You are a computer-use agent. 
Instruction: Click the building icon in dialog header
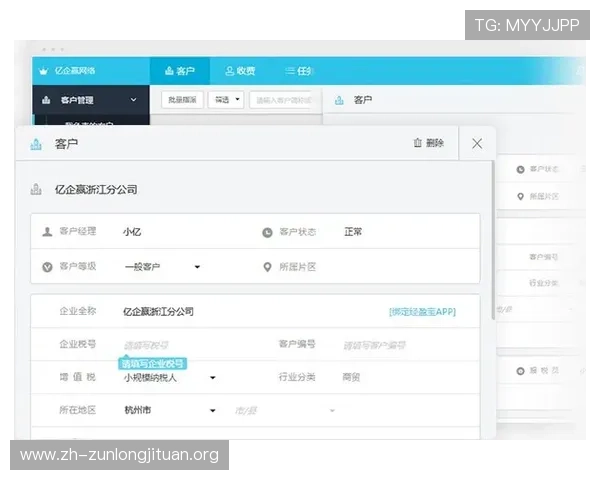point(36,144)
